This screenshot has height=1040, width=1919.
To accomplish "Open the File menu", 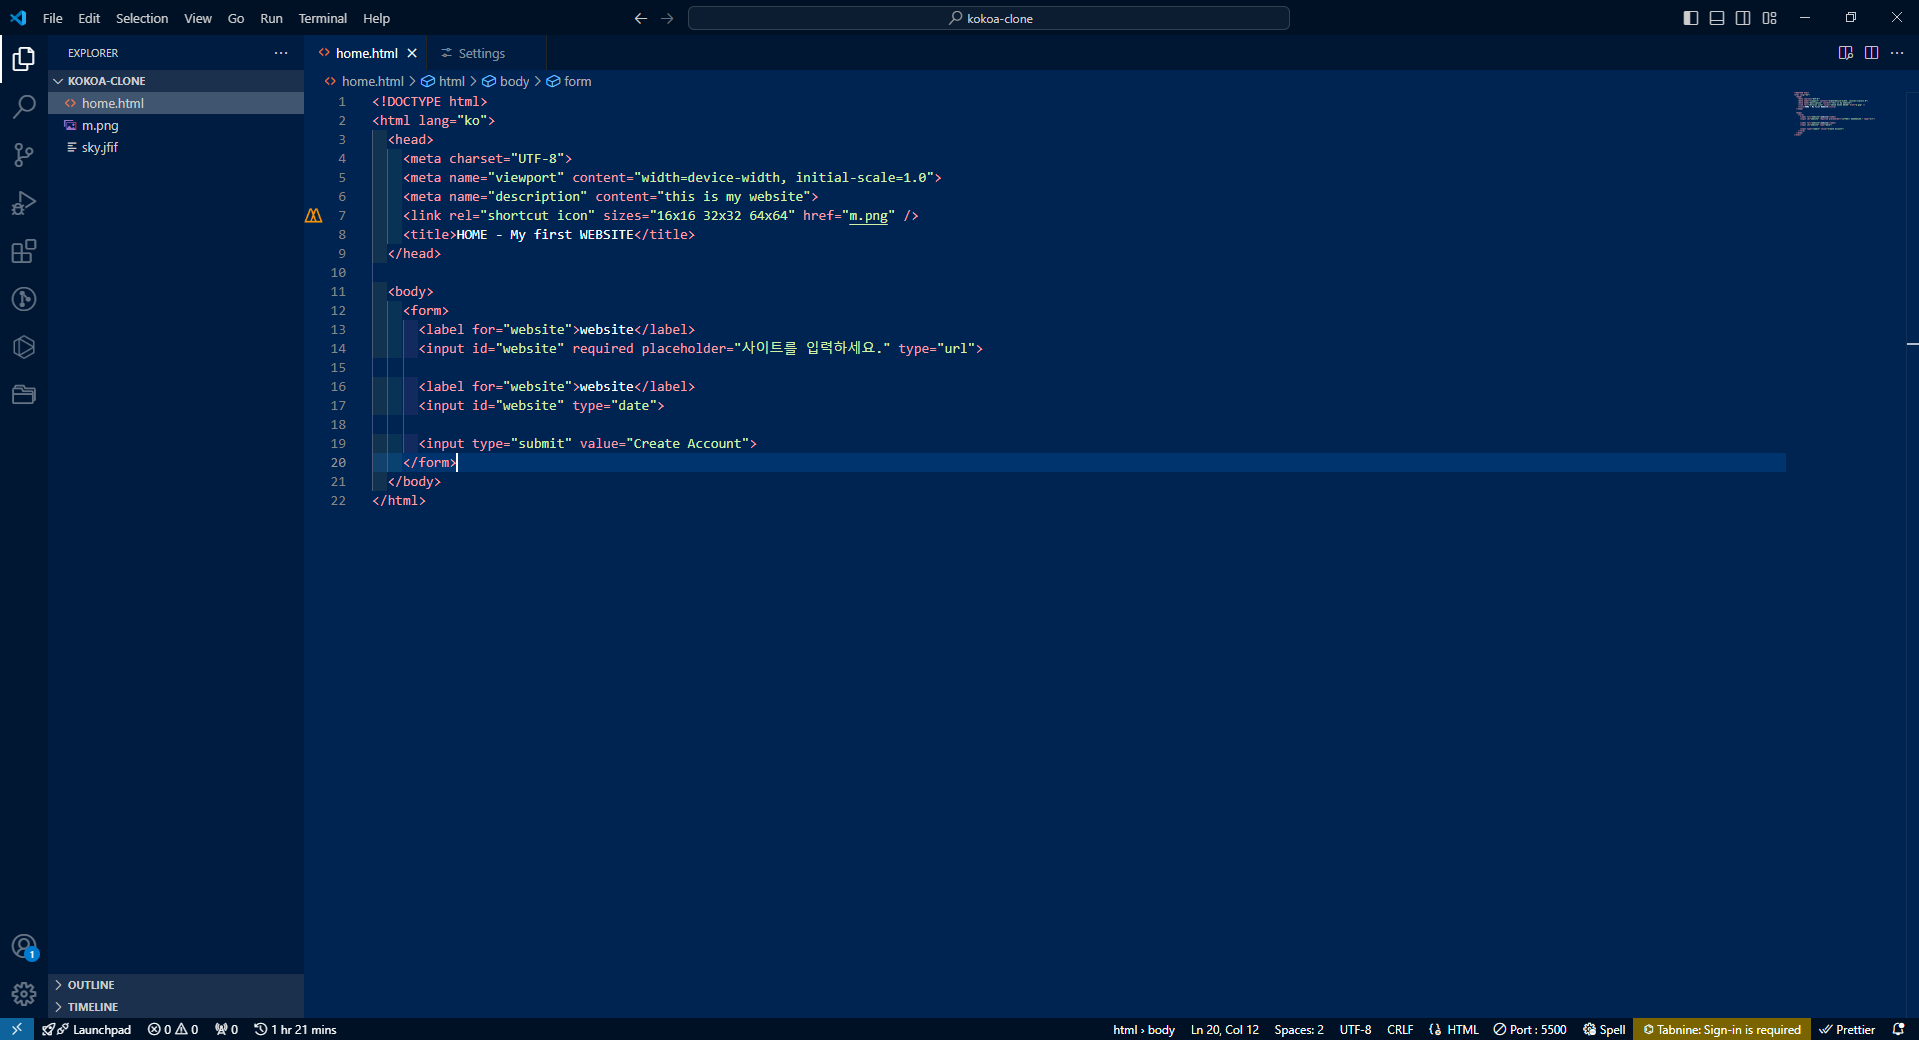I will [53, 18].
